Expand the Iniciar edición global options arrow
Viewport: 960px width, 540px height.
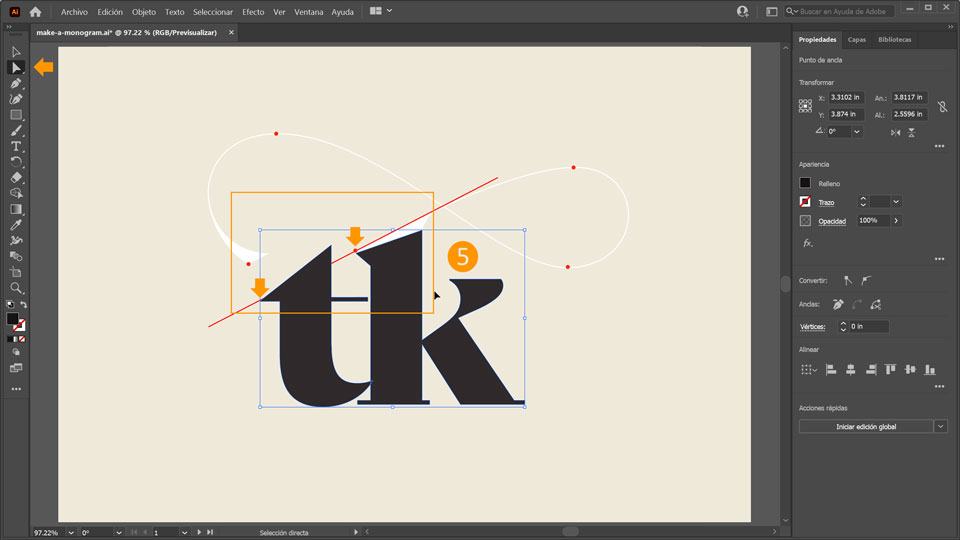coord(941,427)
